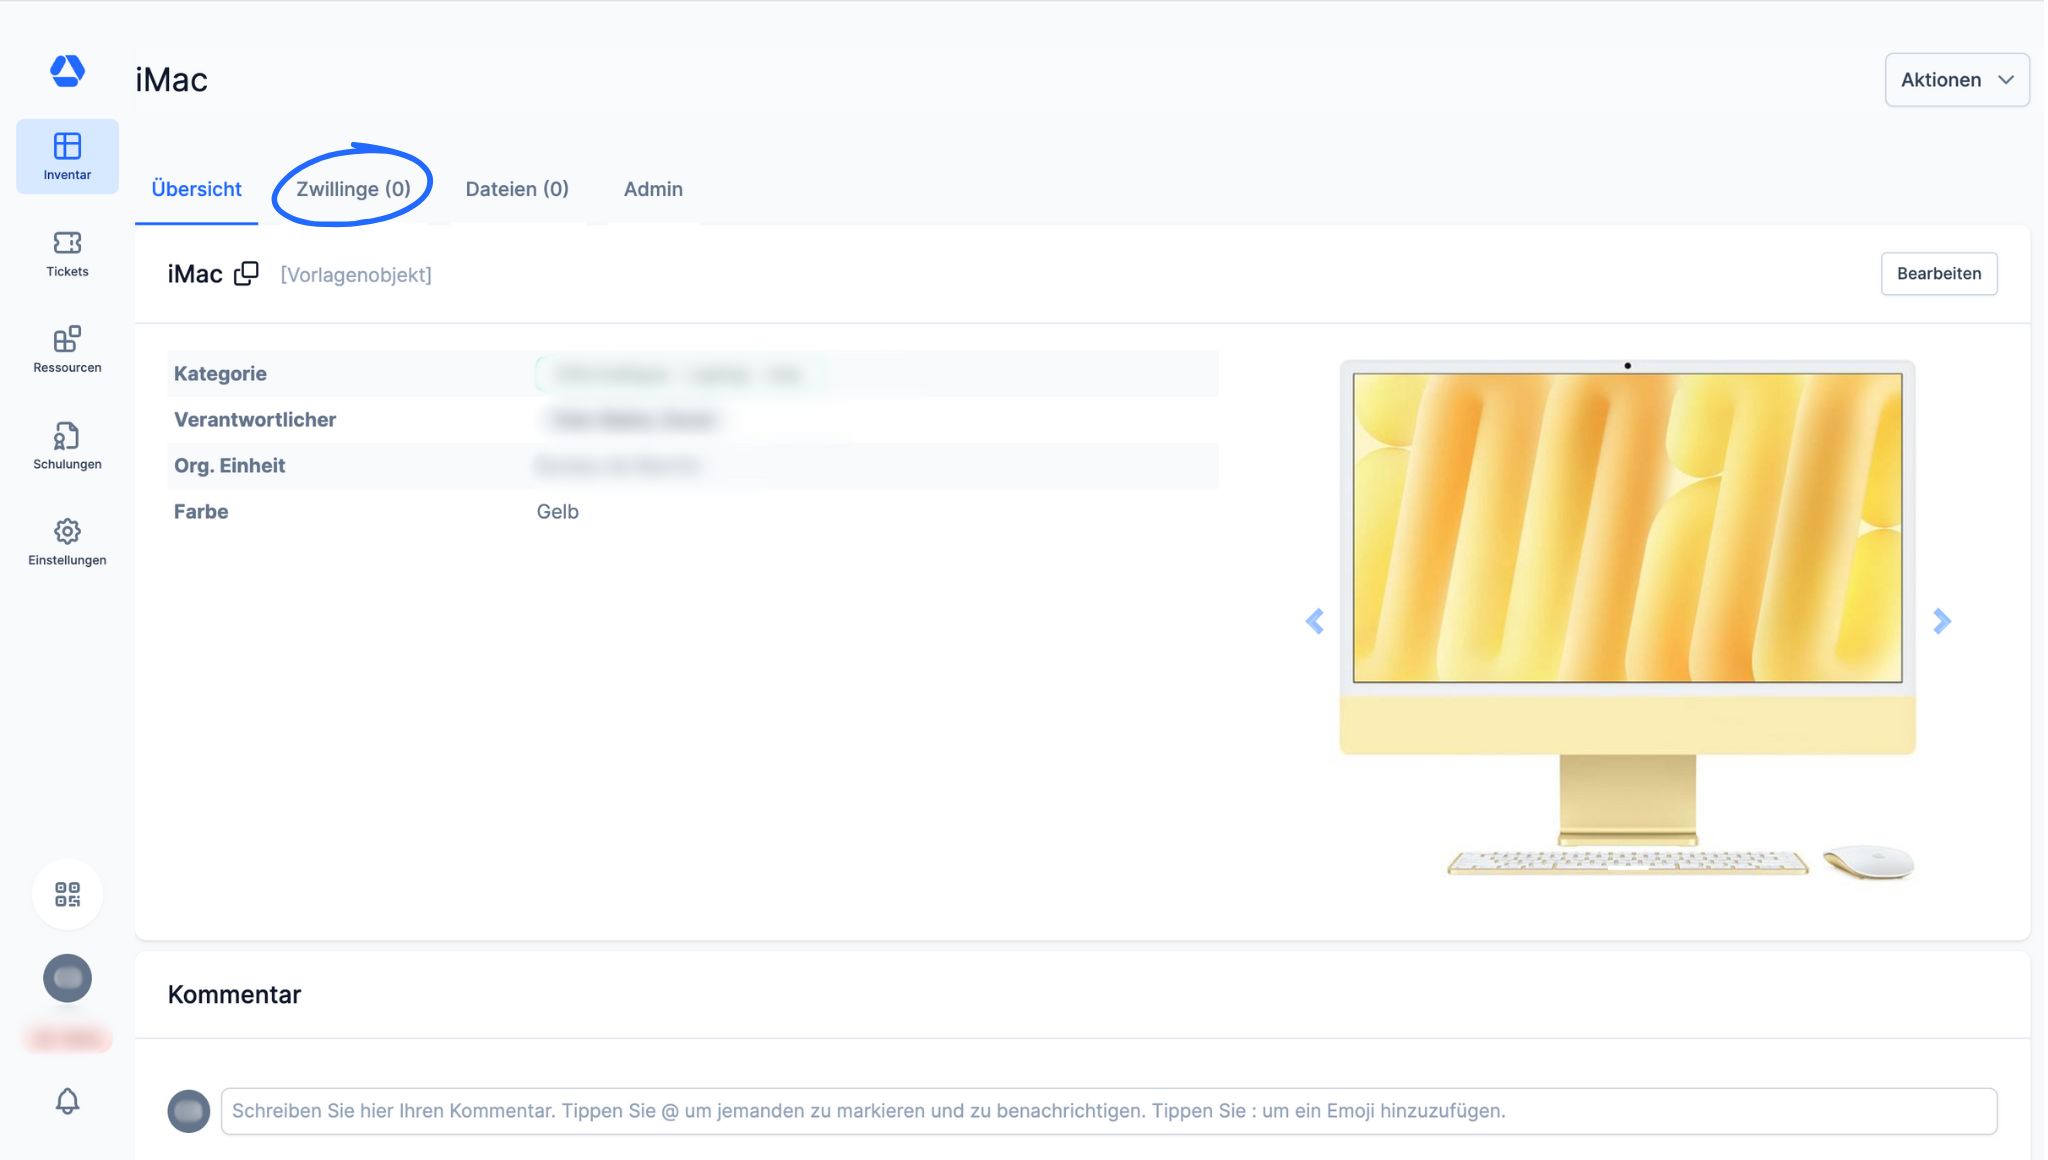Viewport: 2048px width, 1160px height.
Task: Go to Ressourcen in sidebar
Action: [67, 350]
